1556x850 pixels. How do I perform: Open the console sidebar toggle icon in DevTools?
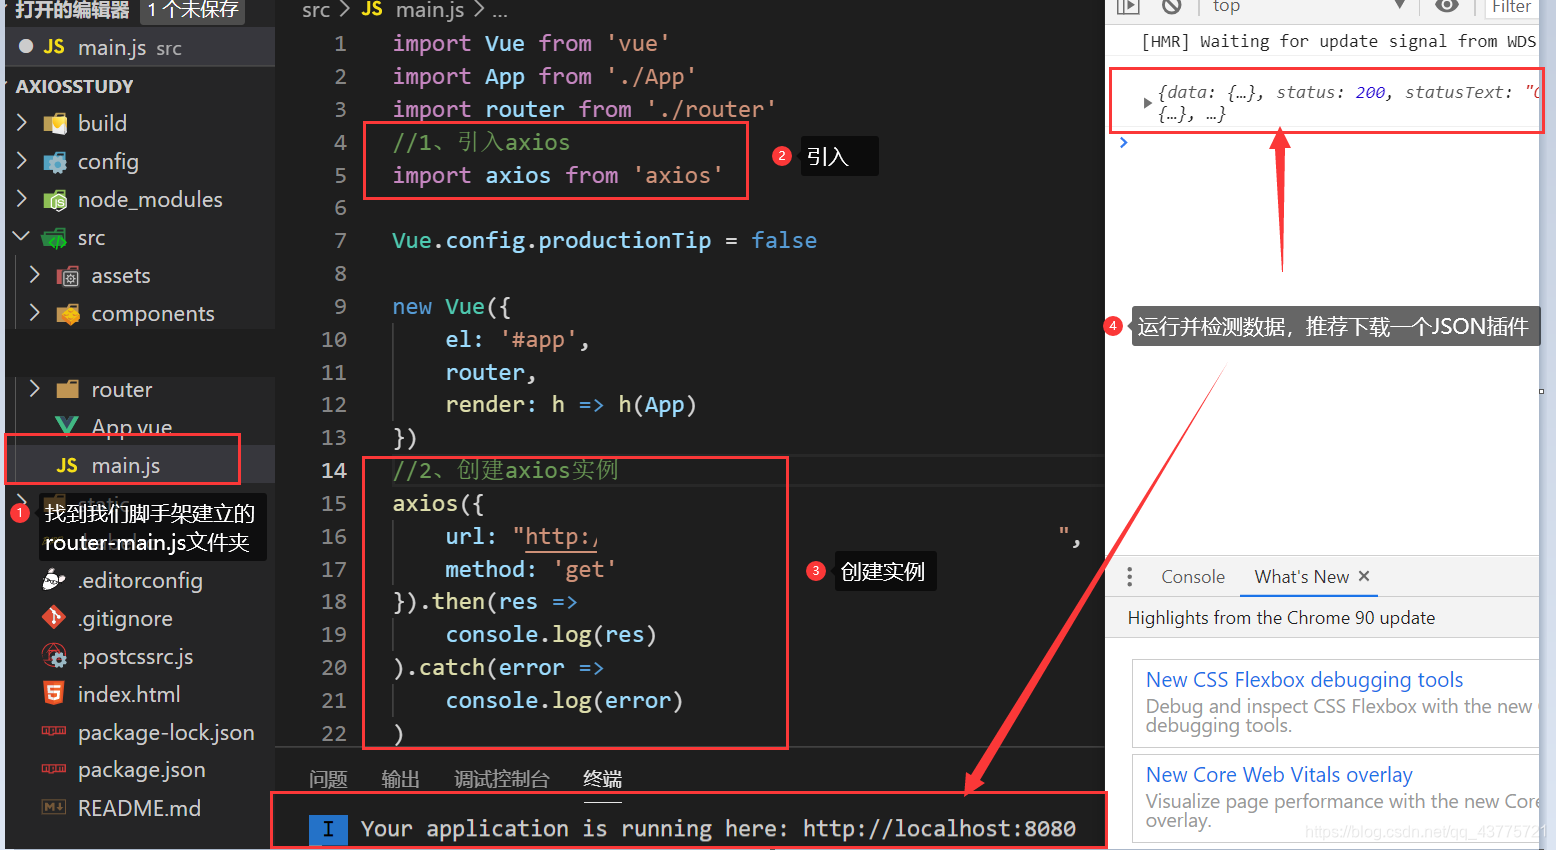click(1128, 6)
